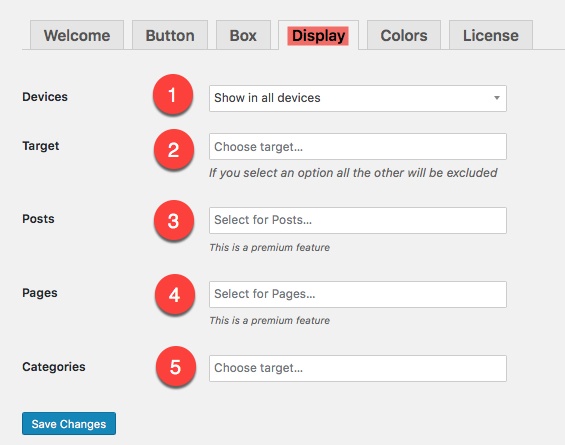
Task: Click the Devices field label
Action: click(x=45, y=97)
